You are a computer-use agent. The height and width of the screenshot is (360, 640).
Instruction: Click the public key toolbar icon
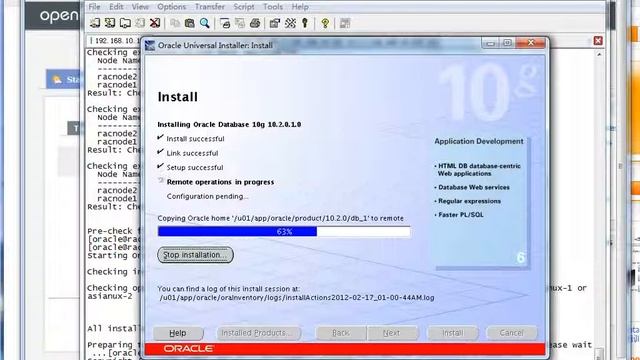pos(305,23)
